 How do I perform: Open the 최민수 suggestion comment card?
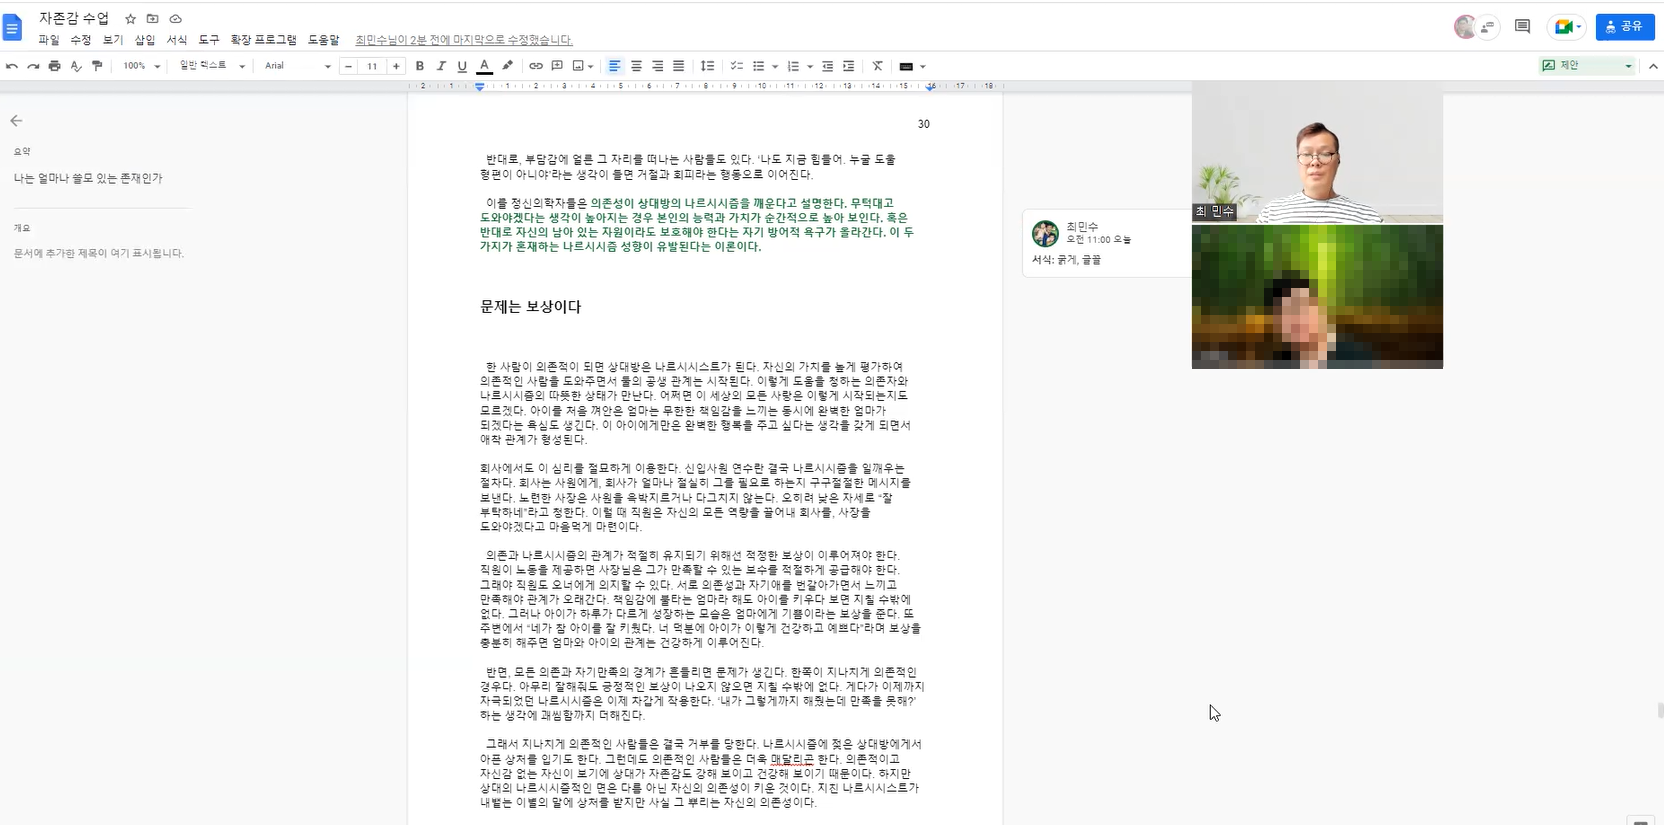1106,243
